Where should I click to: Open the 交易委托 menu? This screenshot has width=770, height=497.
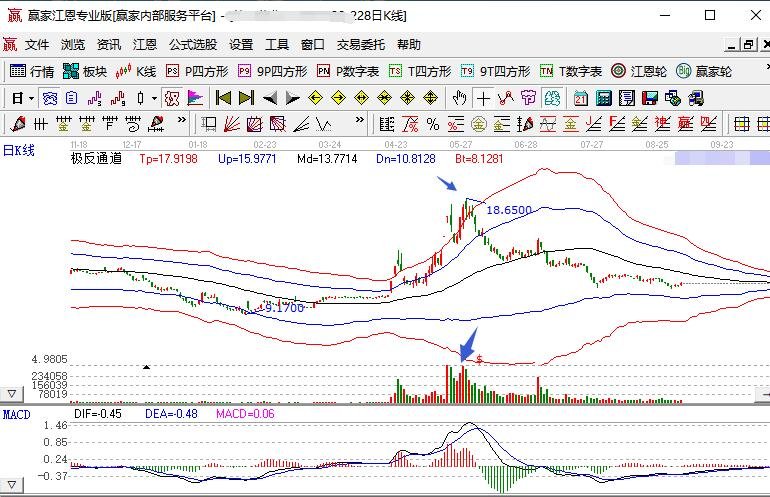(x=360, y=45)
